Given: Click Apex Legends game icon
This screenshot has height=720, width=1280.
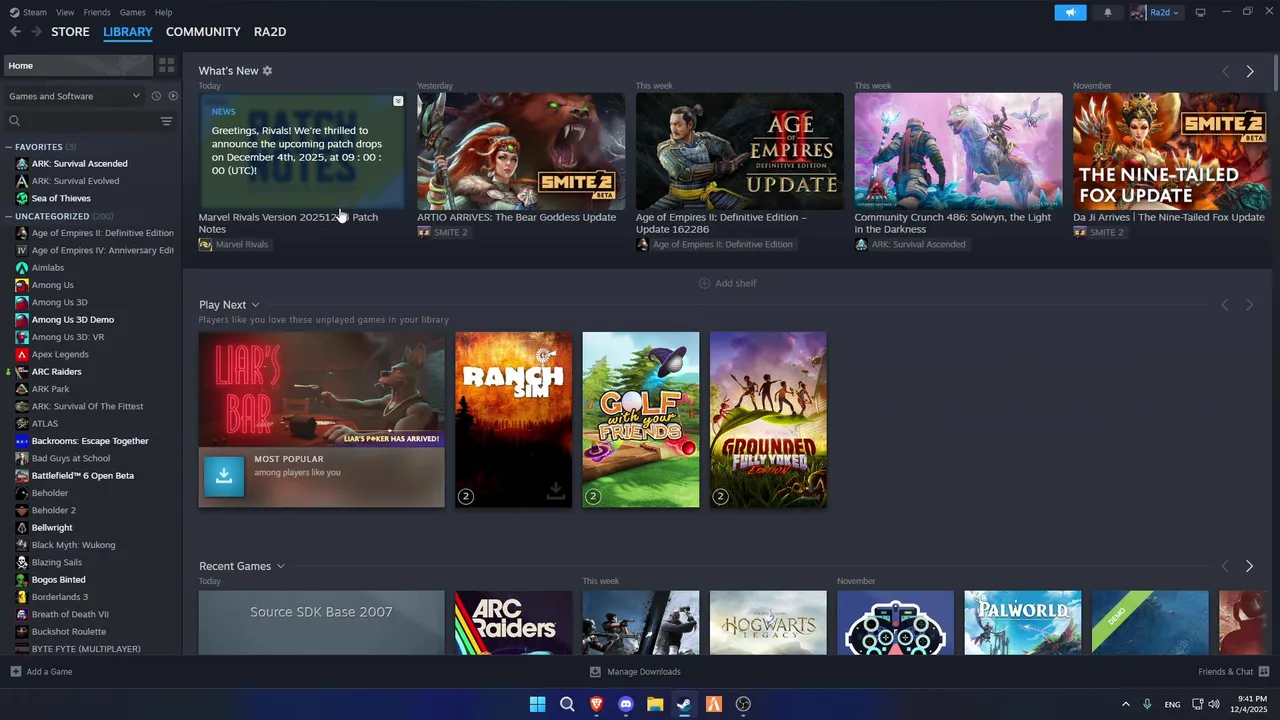Looking at the screenshot, I should coord(22,354).
